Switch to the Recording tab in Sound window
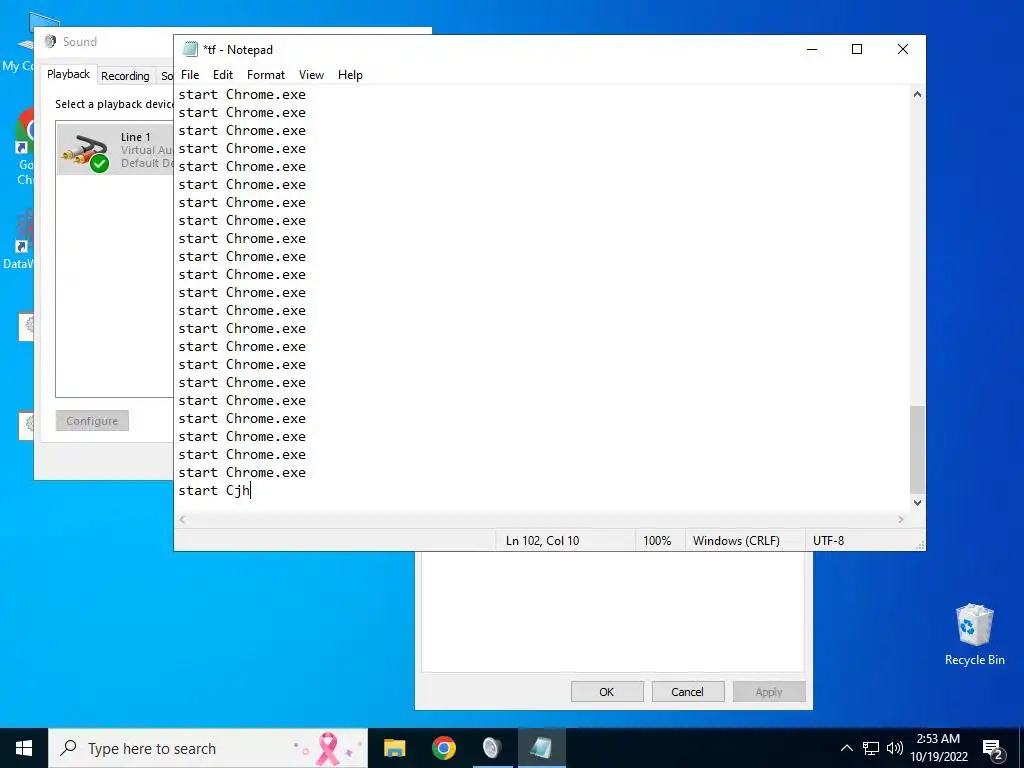 [x=125, y=76]
